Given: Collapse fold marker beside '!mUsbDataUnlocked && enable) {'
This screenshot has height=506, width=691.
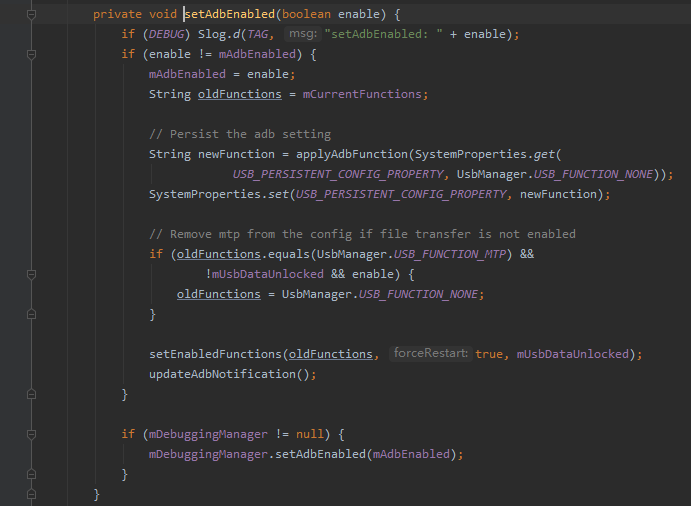Looking at the screenshot, I should tap(31, 275).
